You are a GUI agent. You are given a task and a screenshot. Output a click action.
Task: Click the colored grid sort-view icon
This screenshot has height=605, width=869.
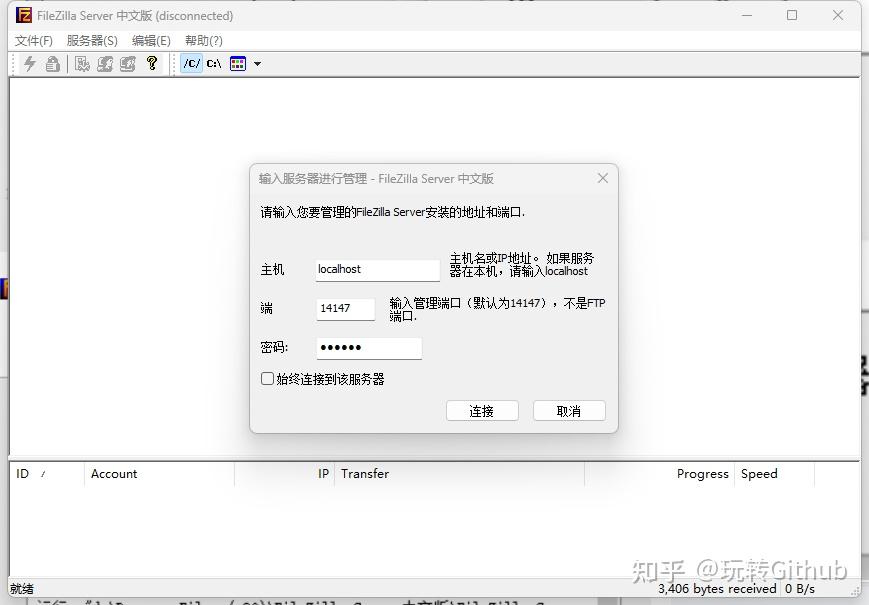click(238, 64)
